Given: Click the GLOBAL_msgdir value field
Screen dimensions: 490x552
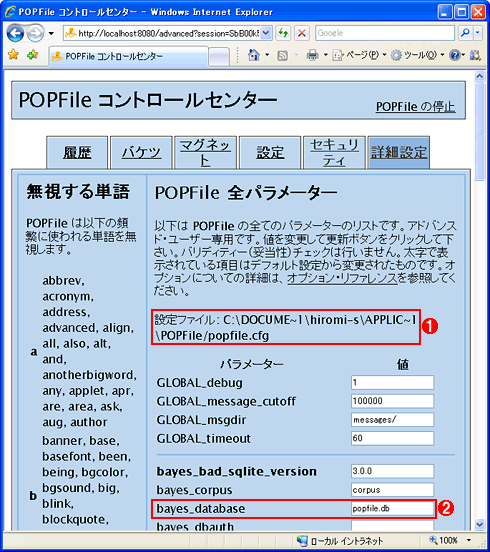Looking at the screenshot, I should tap(392, 420).
